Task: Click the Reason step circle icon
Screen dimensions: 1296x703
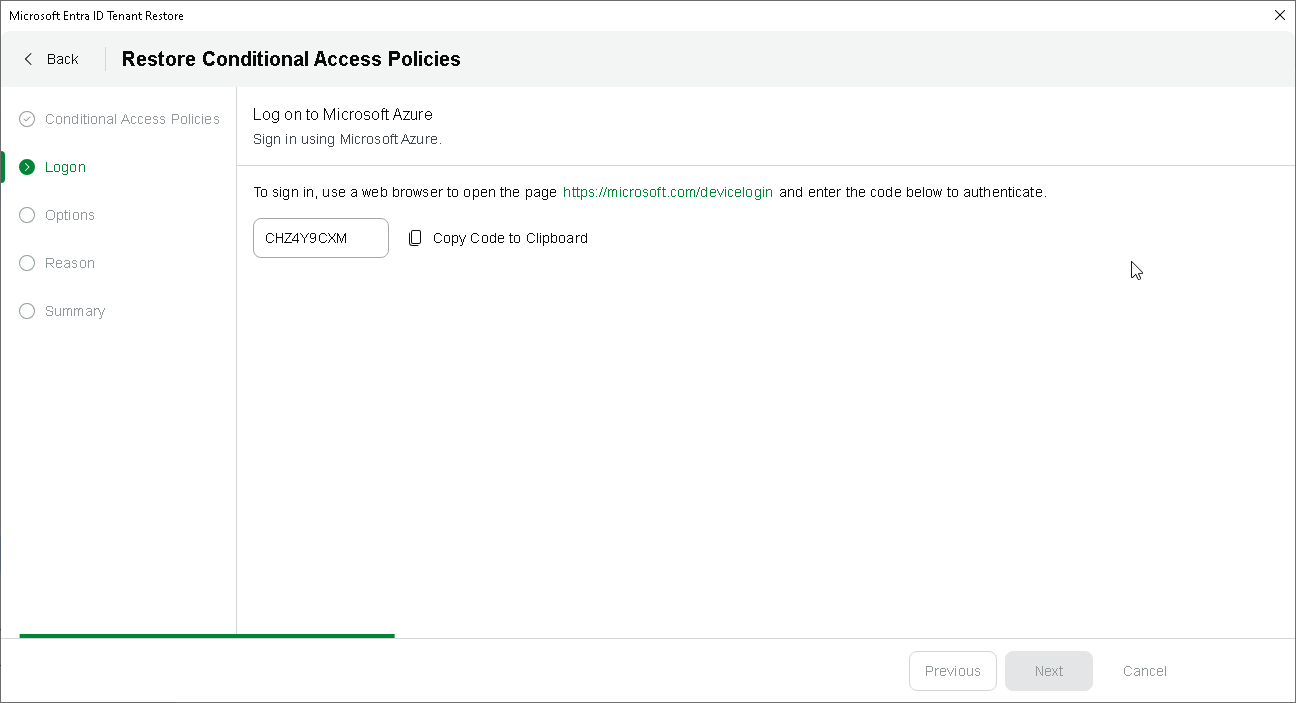Action: pos(27,263)
